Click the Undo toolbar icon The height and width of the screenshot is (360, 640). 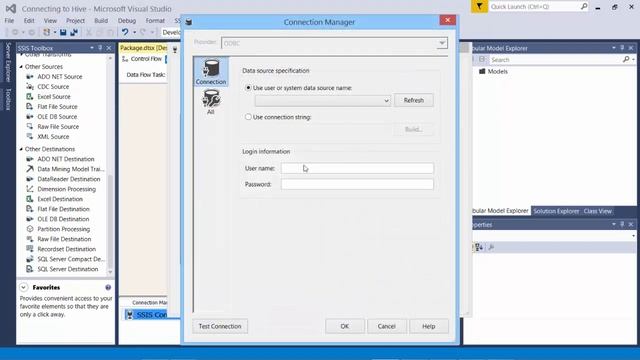click(x=125, y=32)
